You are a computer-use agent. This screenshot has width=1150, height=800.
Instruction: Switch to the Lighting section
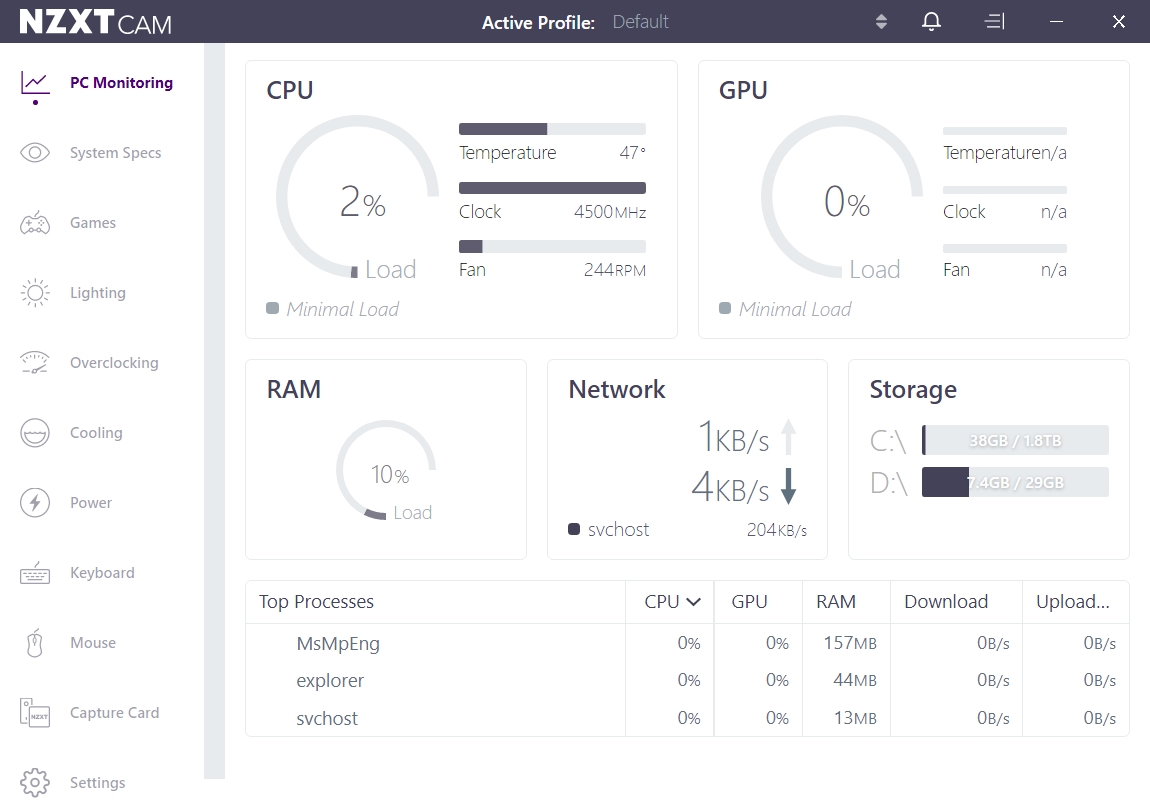pos(98,293)
